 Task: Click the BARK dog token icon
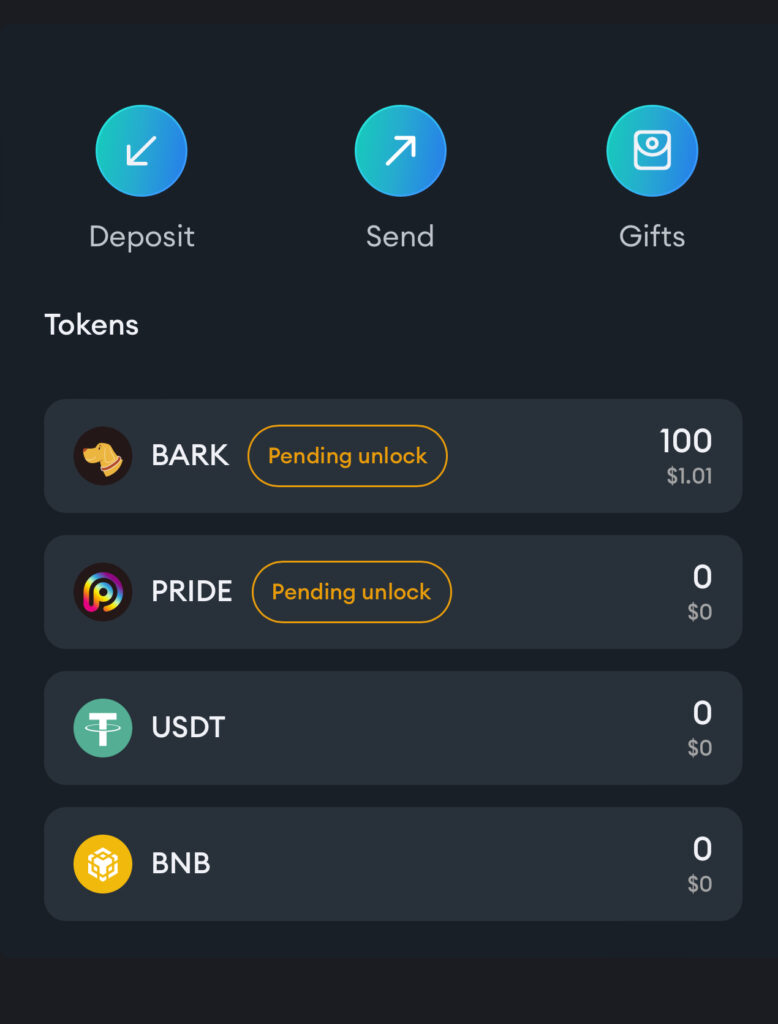pyautogui.click(x=103, y=456)
